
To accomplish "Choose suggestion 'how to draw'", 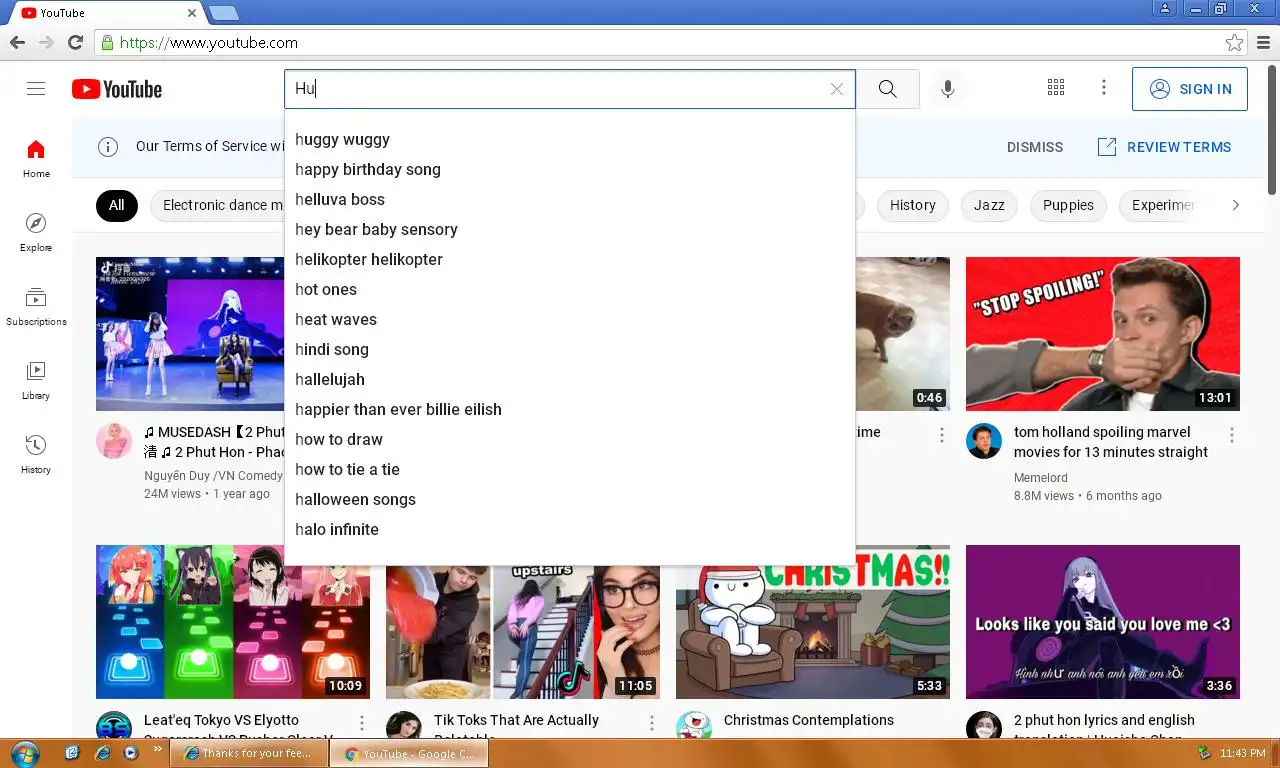I will tap(570, 440).
